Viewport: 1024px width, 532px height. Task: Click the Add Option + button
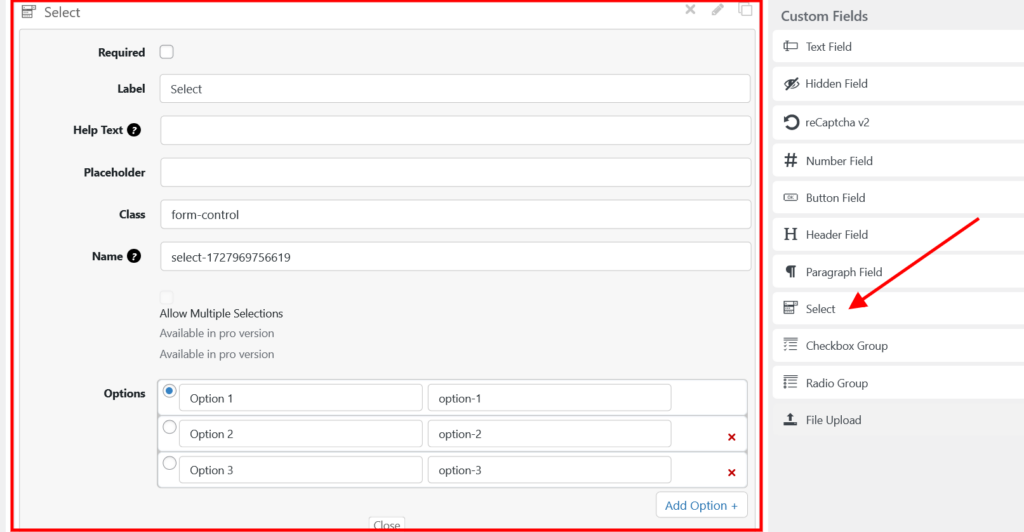tap(700, 505)
